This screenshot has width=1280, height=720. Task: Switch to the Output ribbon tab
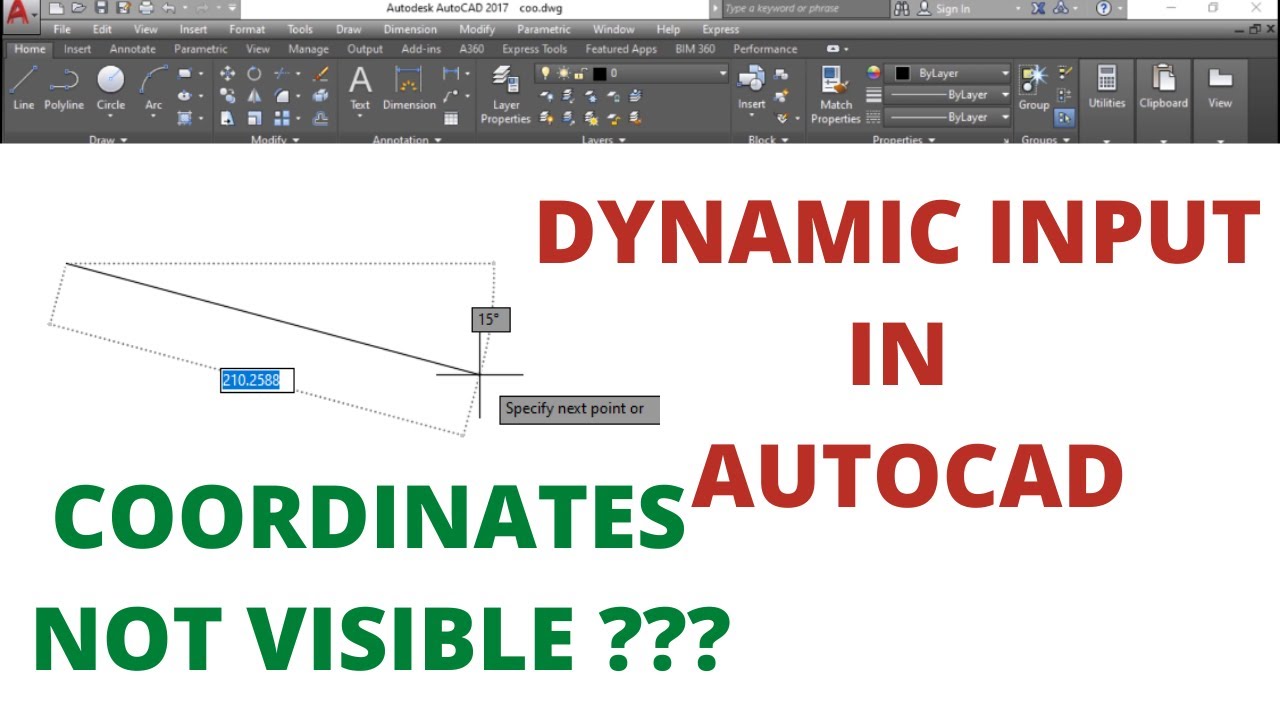pyautogui.click(x=365, y=49)
